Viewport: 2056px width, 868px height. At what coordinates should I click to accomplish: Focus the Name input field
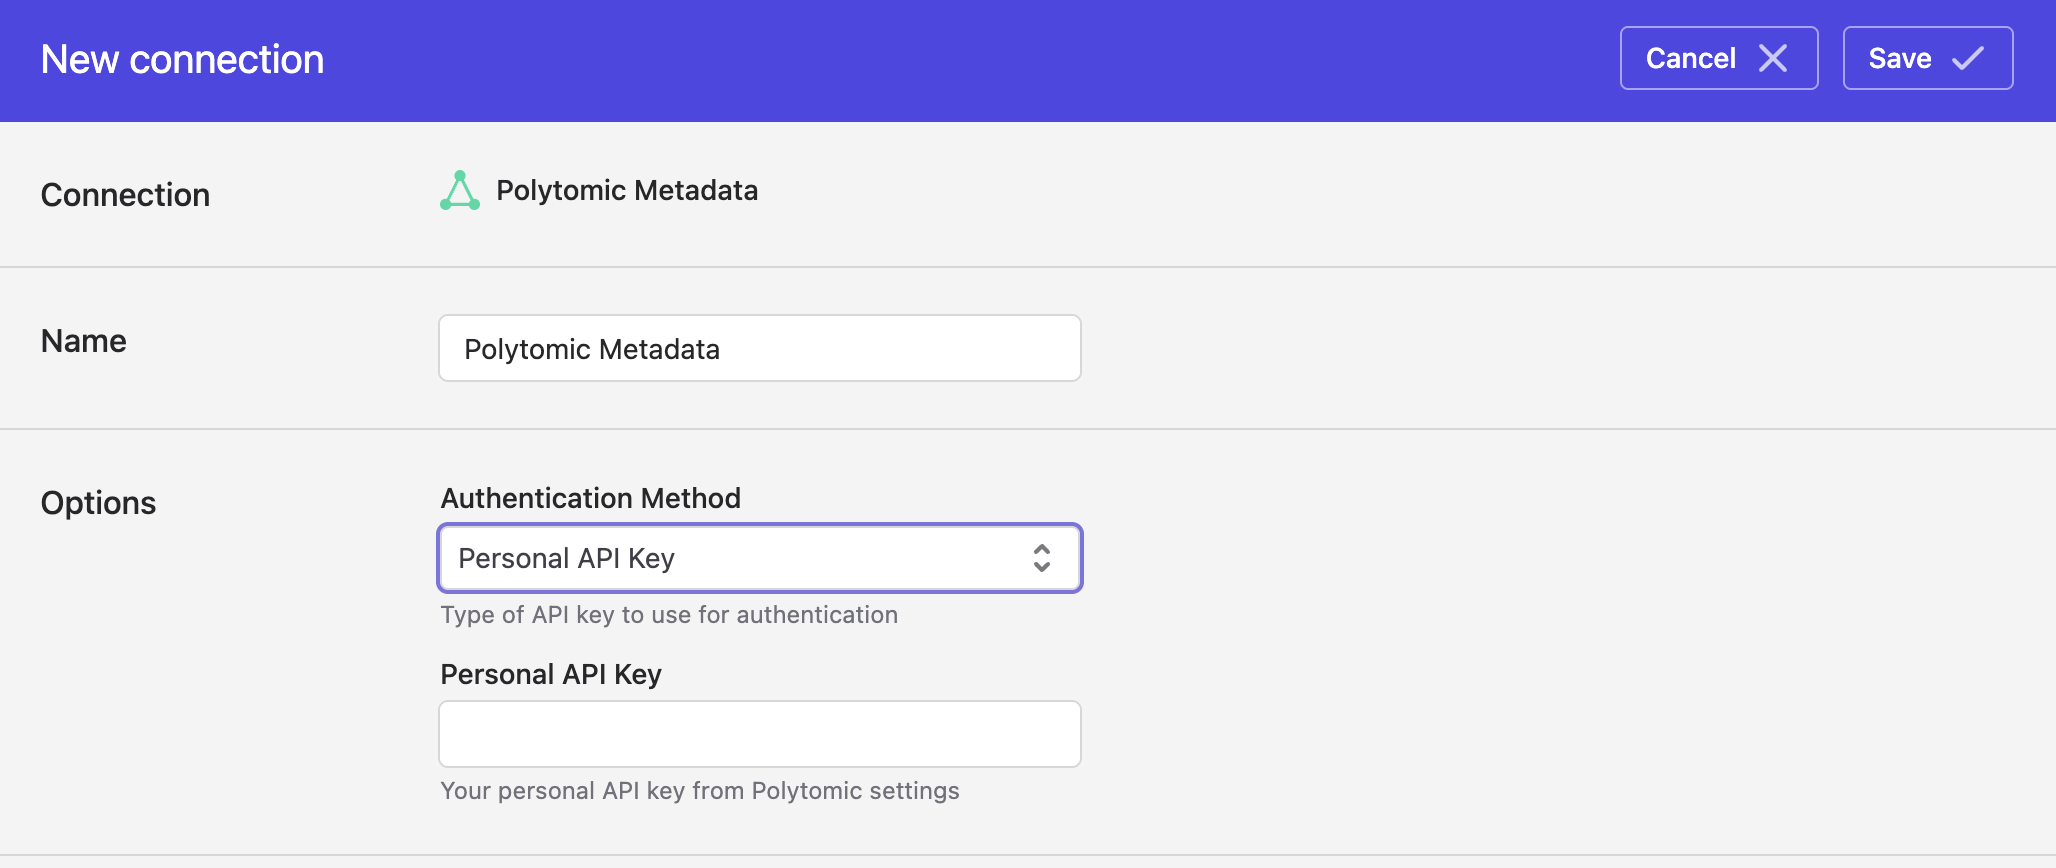click(760, 348)
